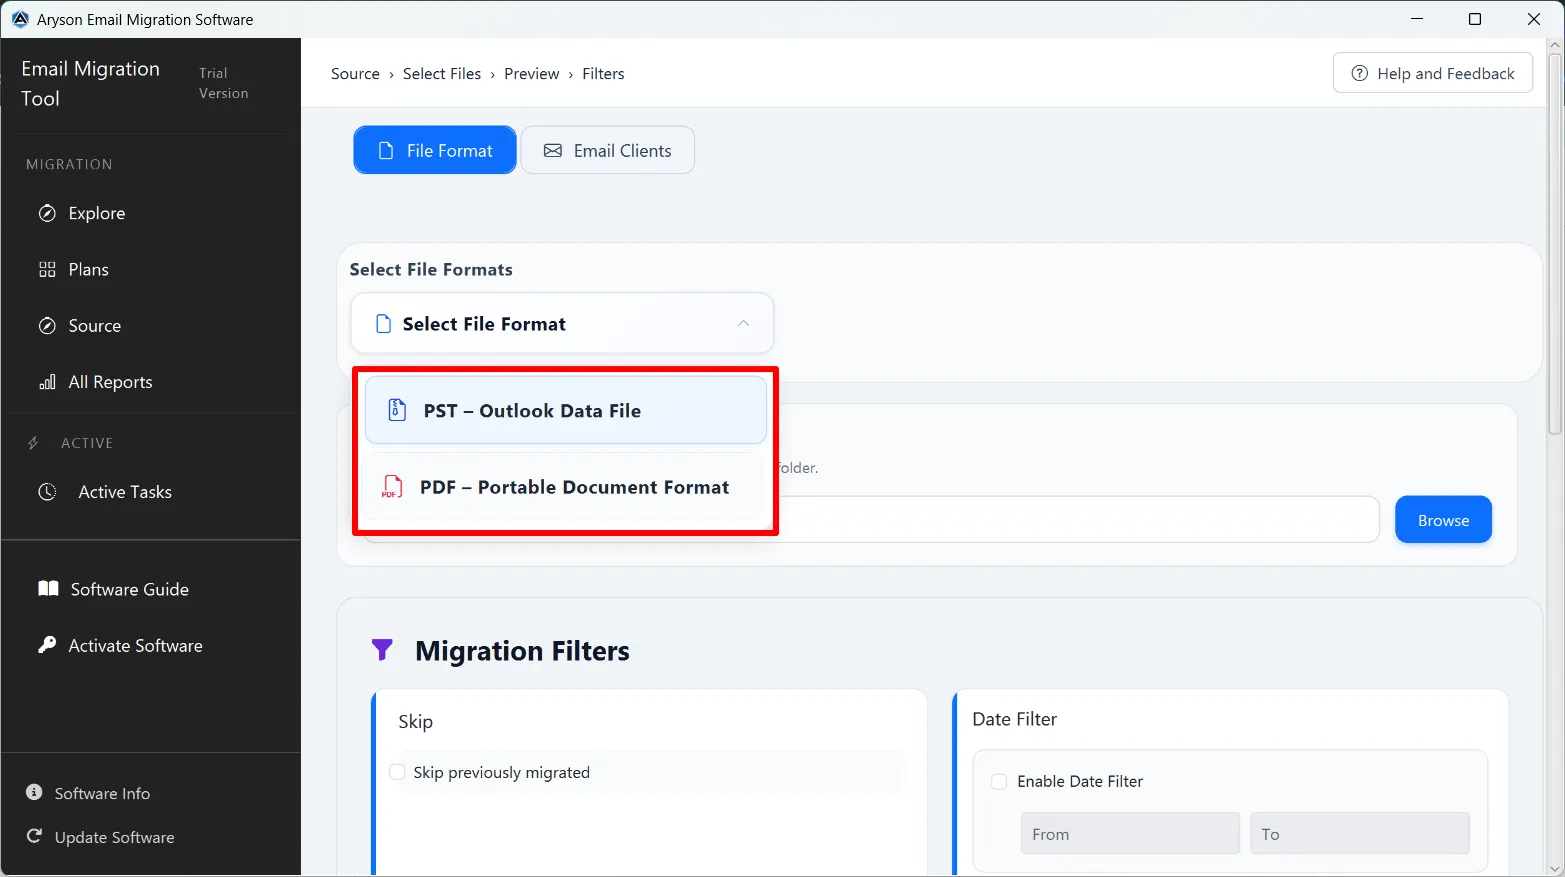Click the purple funnel Migration Filters icon
Screen dimensions: 1565x877
pyautogui.click(x=382, y=650)
